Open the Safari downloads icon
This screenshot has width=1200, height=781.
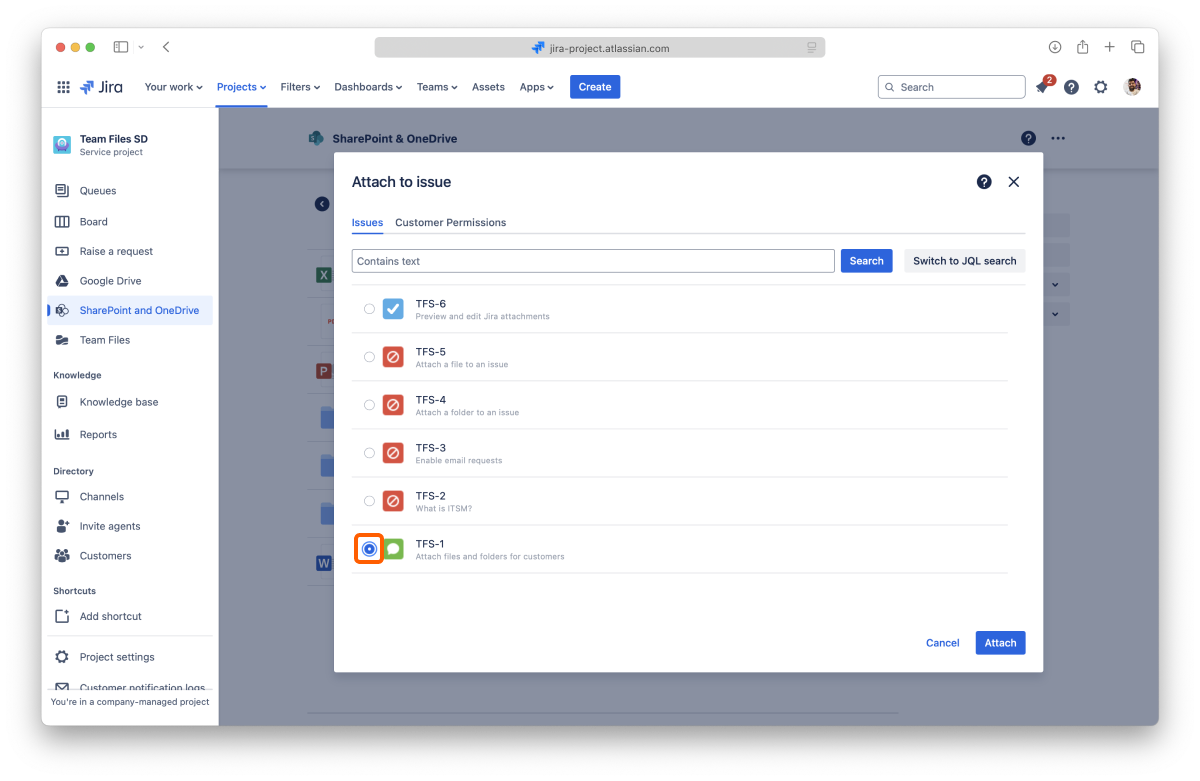click(x=1054, y=47)
